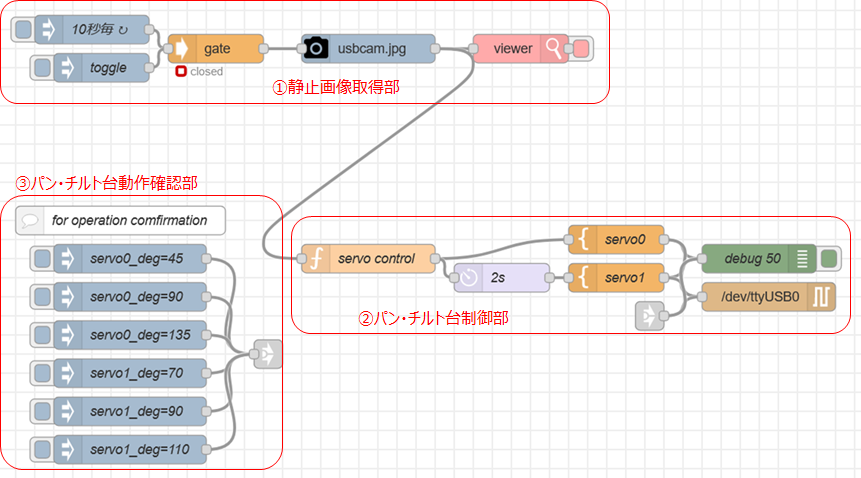Click the list icon on debug 50 node
Image resolution: width=861 pixels, height=478 pixels.
tap(803, 259)
